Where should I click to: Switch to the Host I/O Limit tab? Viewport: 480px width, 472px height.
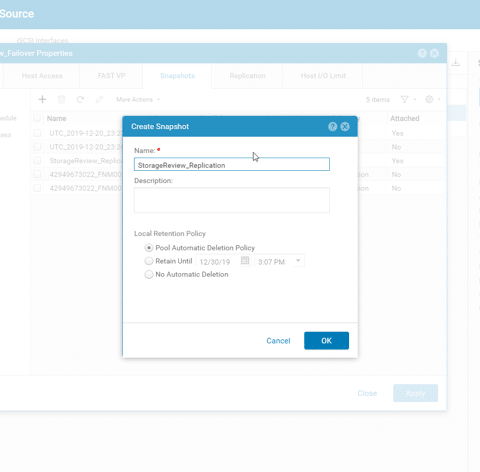click(x=323, y=76)
